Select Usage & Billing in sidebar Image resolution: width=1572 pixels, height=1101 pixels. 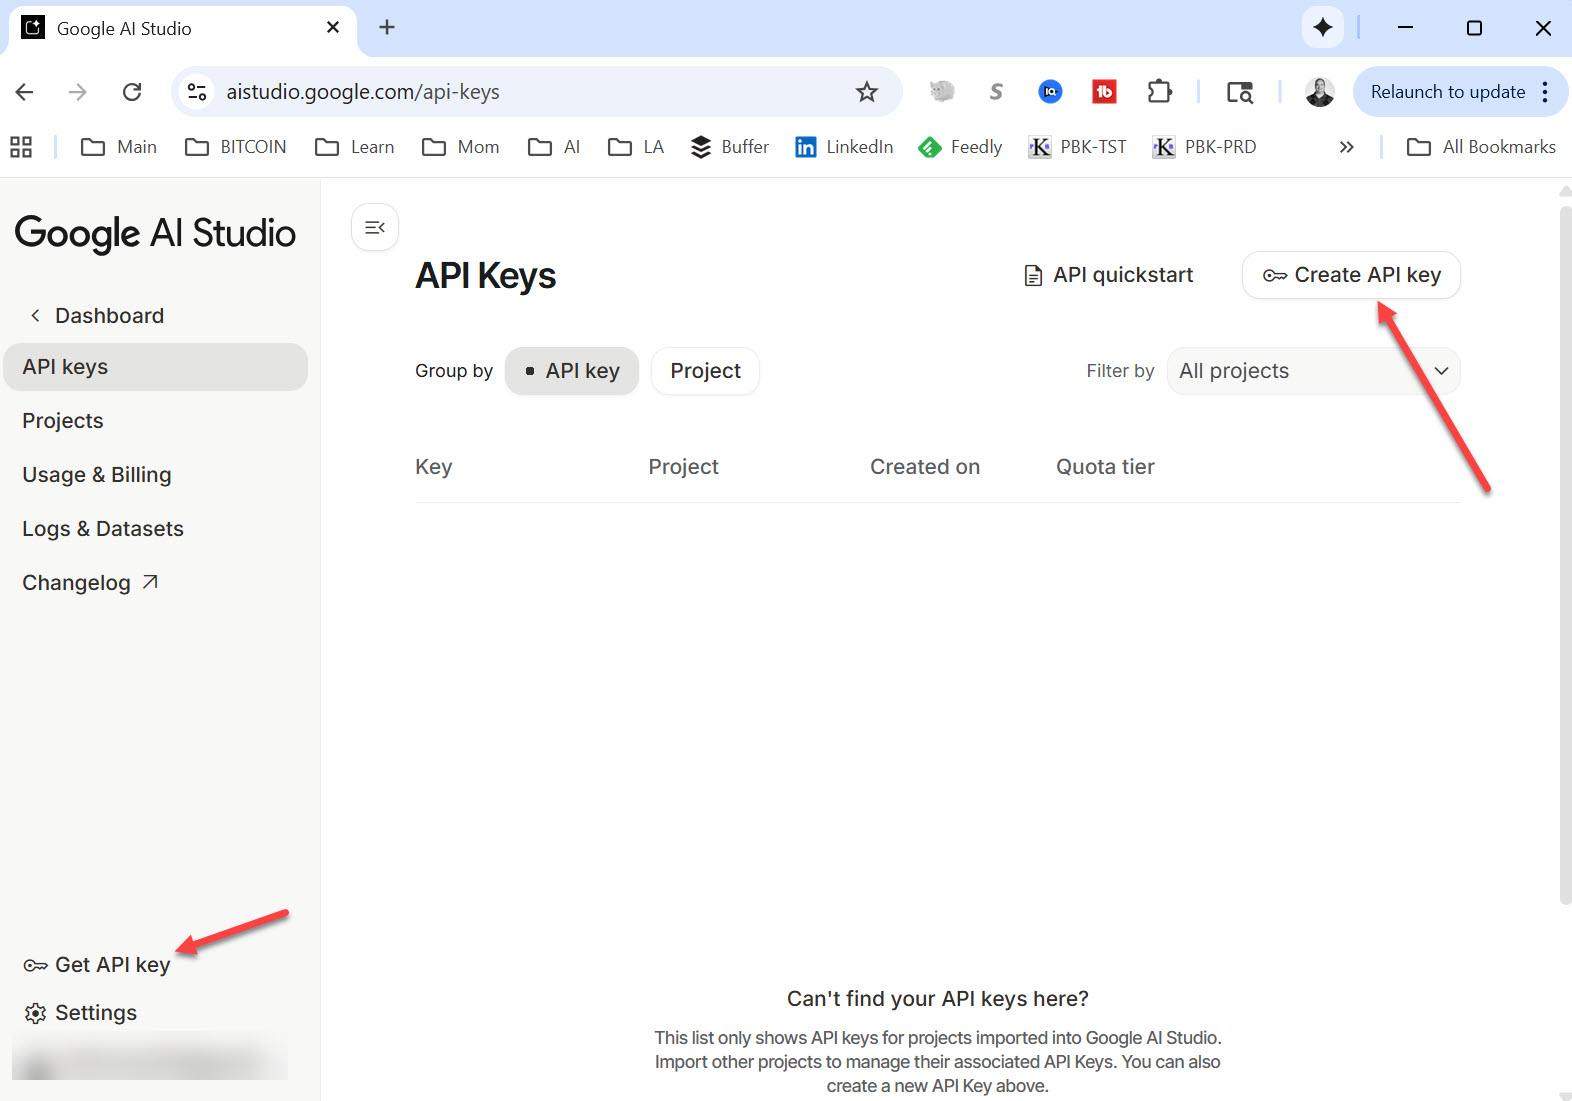pyautogui.click(x=97, y=475)
